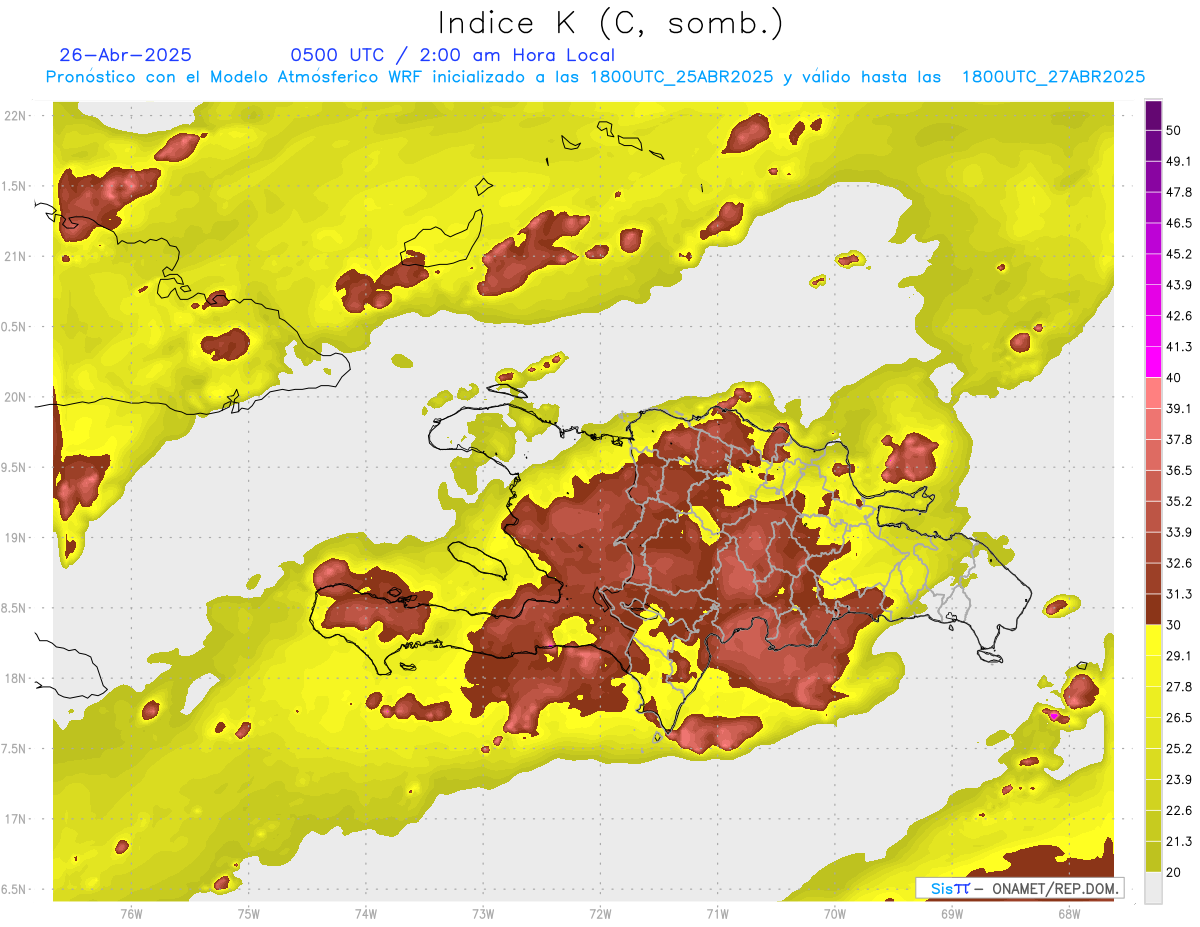Click the '76W' longitude label
1200x927 pixels.
131,913
